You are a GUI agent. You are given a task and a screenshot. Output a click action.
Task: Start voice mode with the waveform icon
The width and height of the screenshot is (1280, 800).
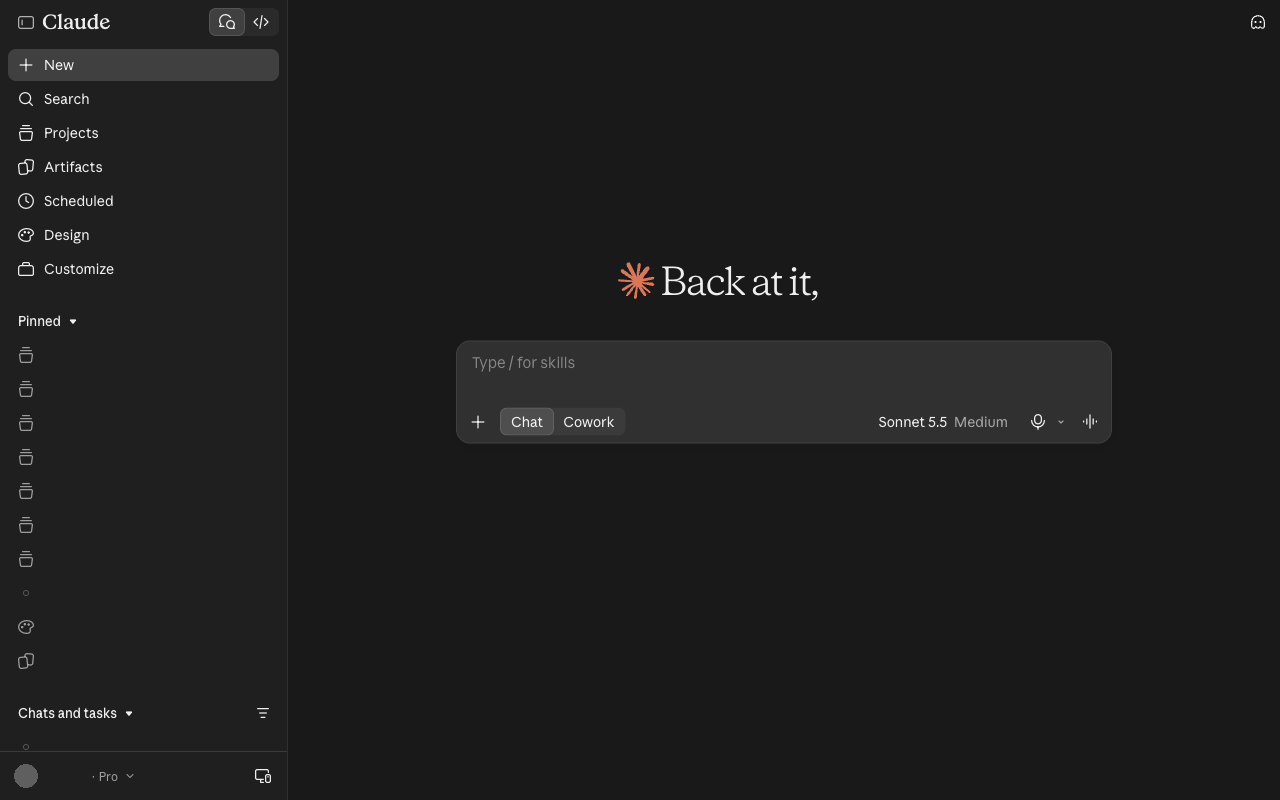coord(1090,422)
